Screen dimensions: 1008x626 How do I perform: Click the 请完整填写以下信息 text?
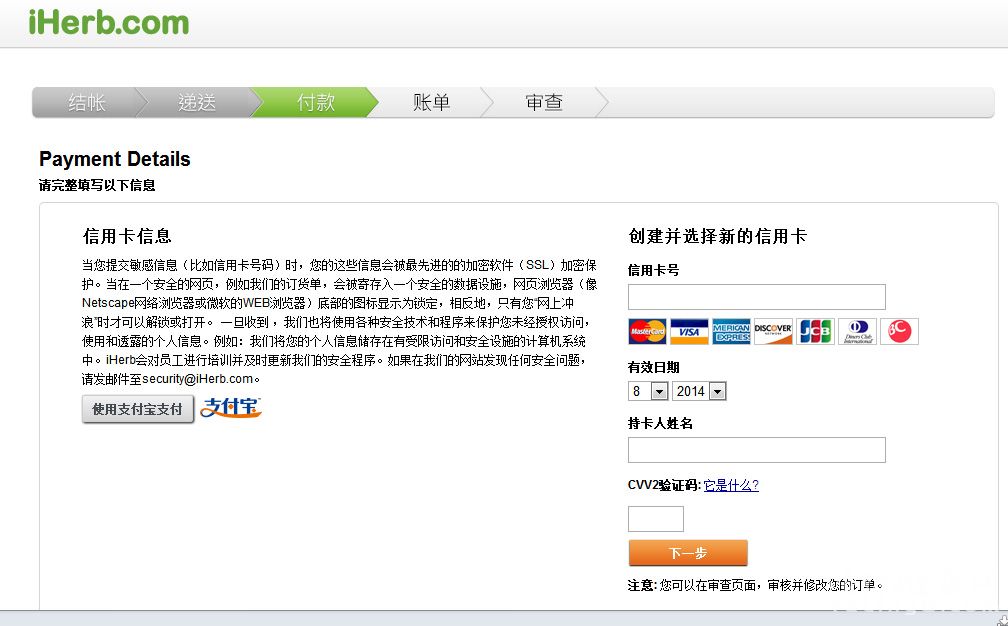tap(97, 185)
